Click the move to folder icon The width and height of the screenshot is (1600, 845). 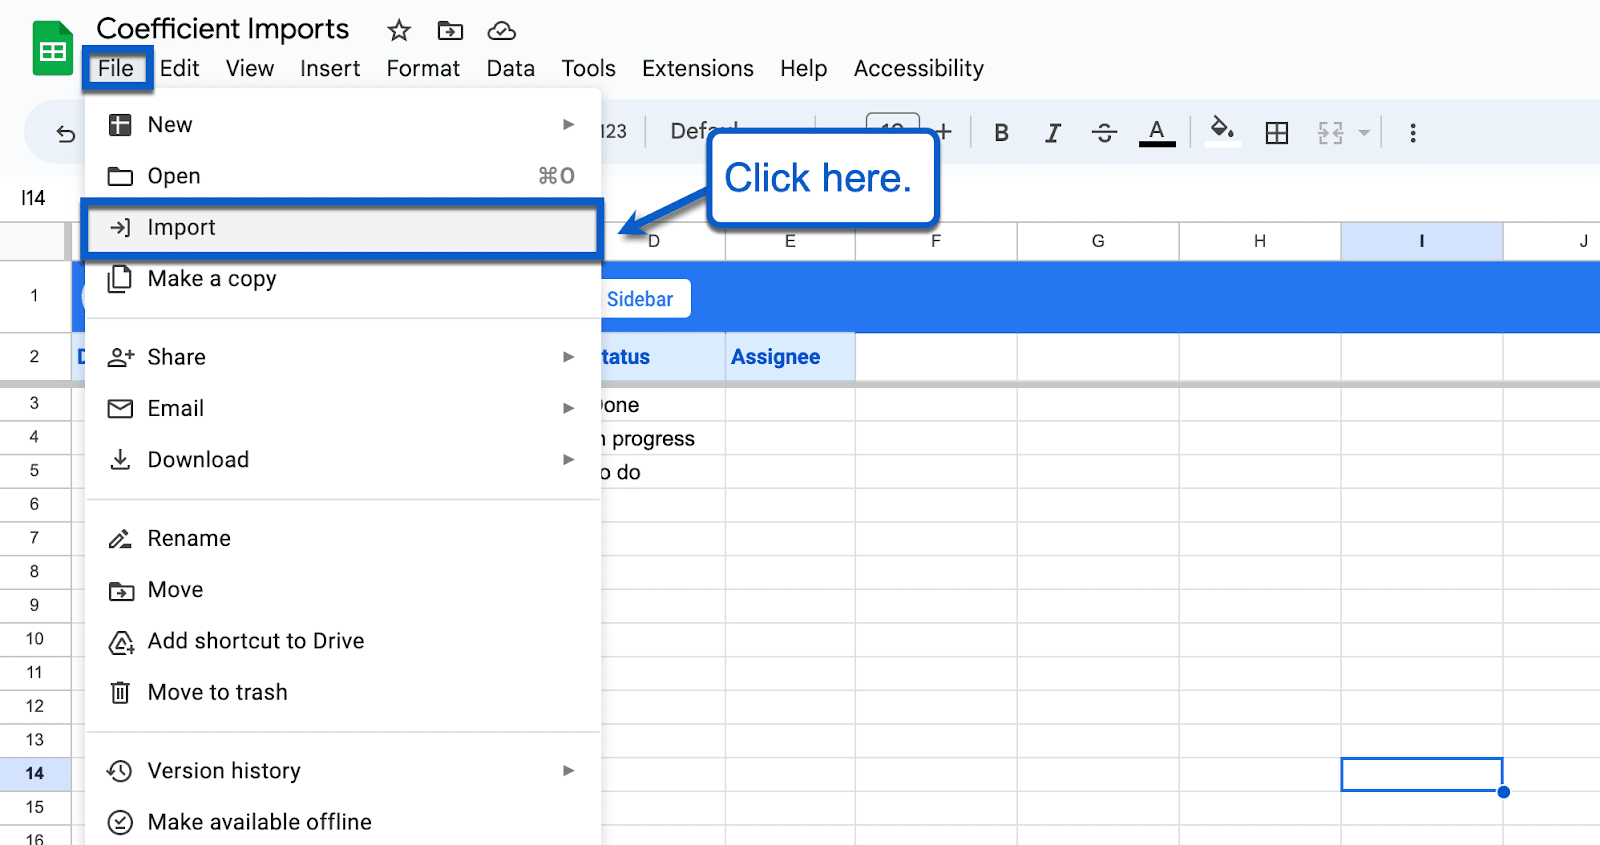[450, 31]
